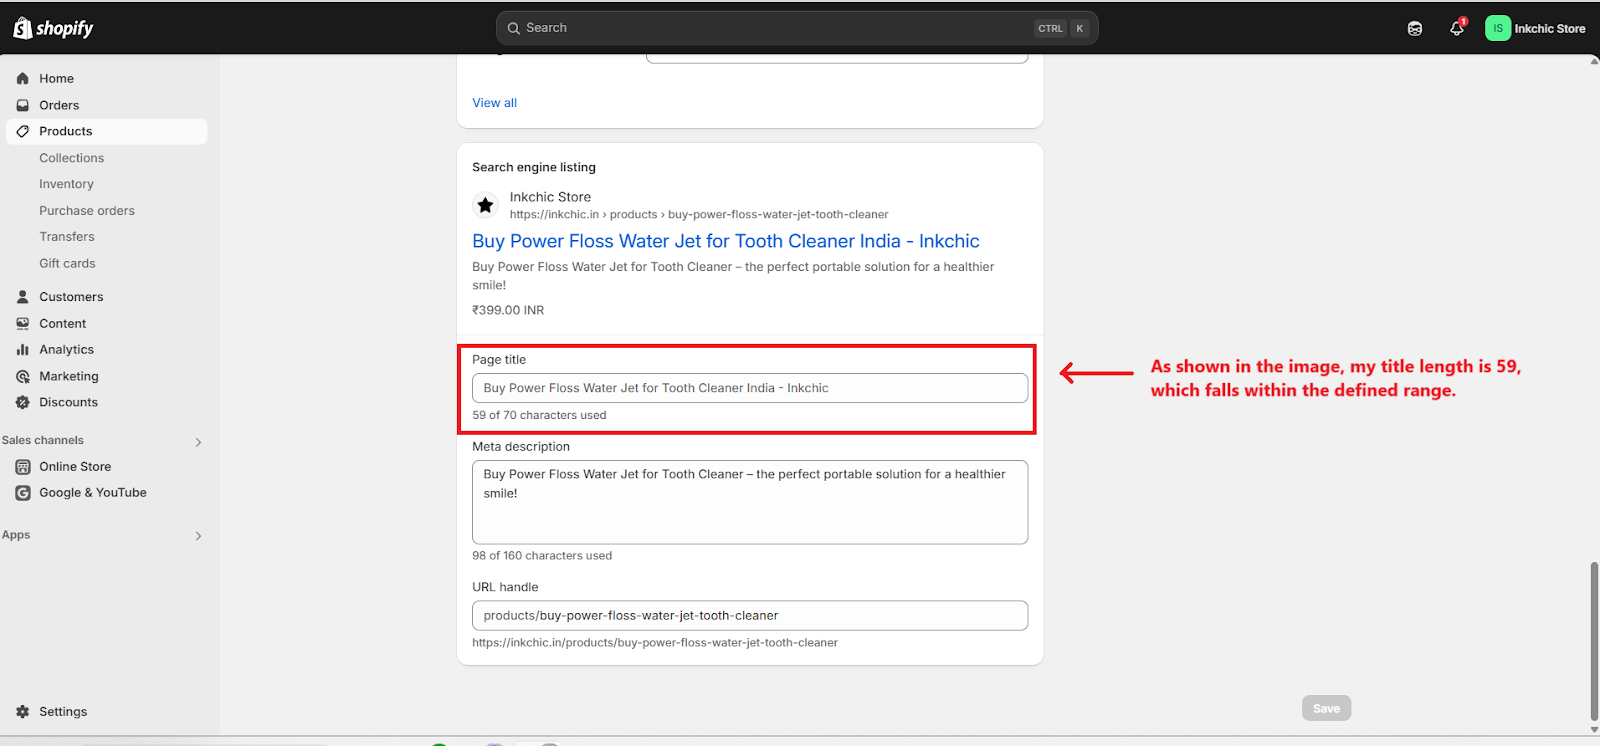The image size is (1600, 746).
Task: Click the URL handle input field
Action: click(x=750, y=616)
